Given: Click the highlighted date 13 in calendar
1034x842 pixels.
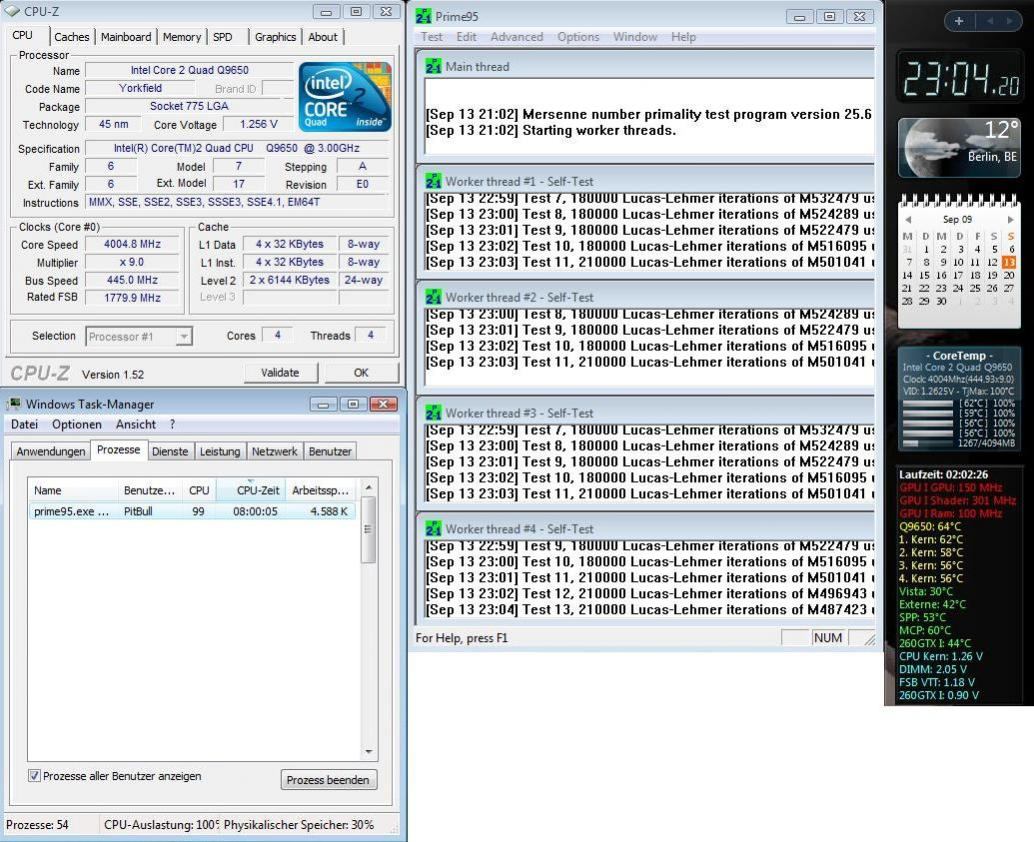Looking at the screenshot, I should (x=1009, y=262).
